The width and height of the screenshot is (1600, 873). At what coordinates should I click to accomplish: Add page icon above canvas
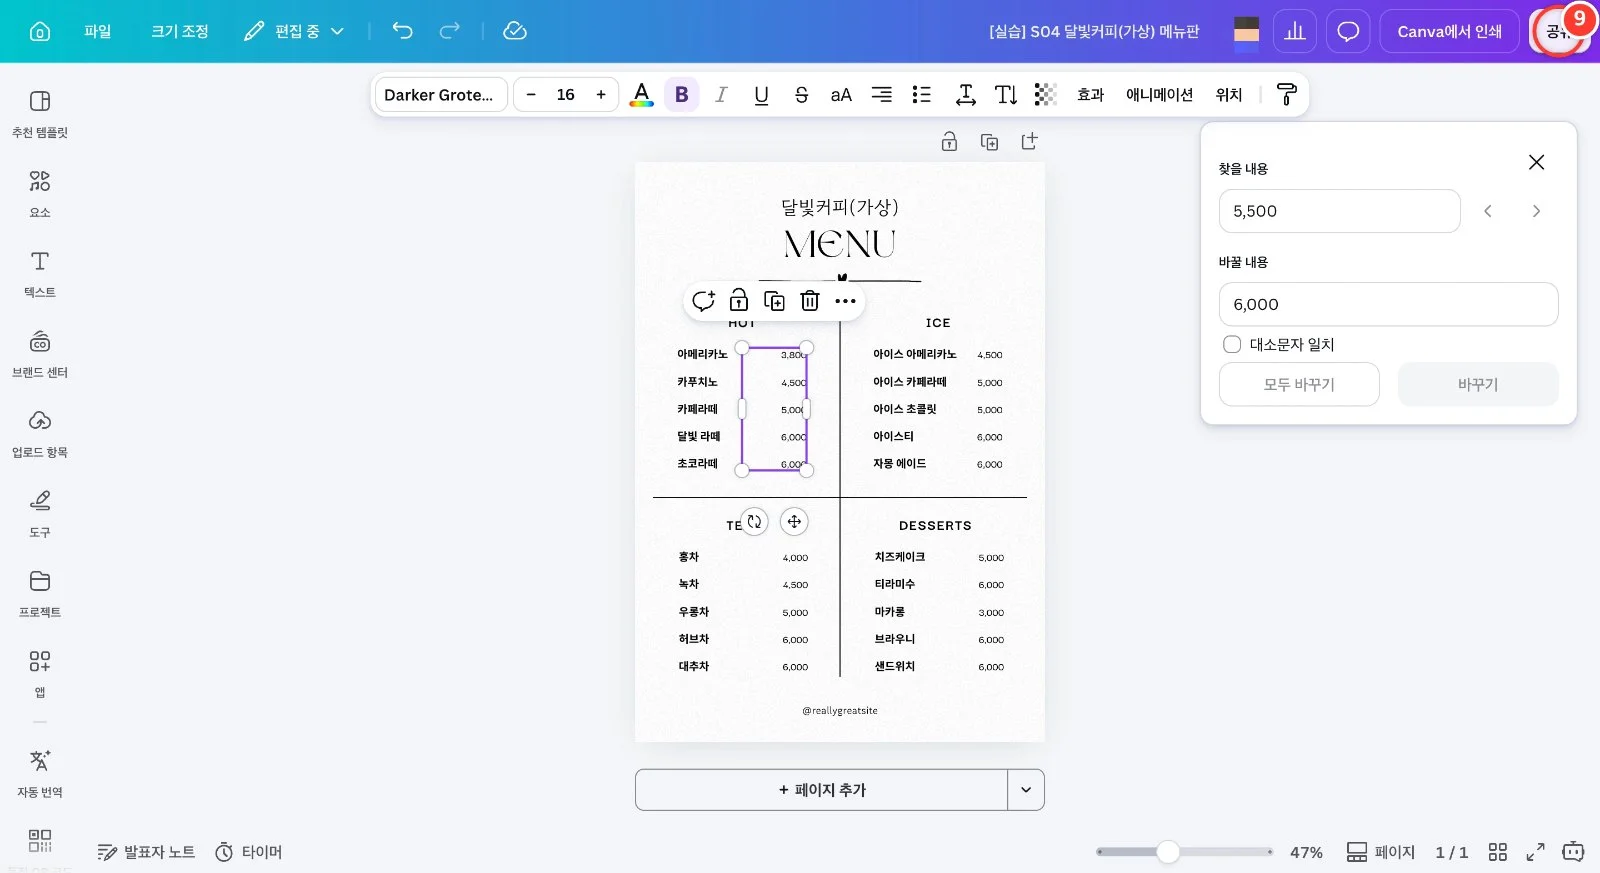click(x=1029, y=142)
